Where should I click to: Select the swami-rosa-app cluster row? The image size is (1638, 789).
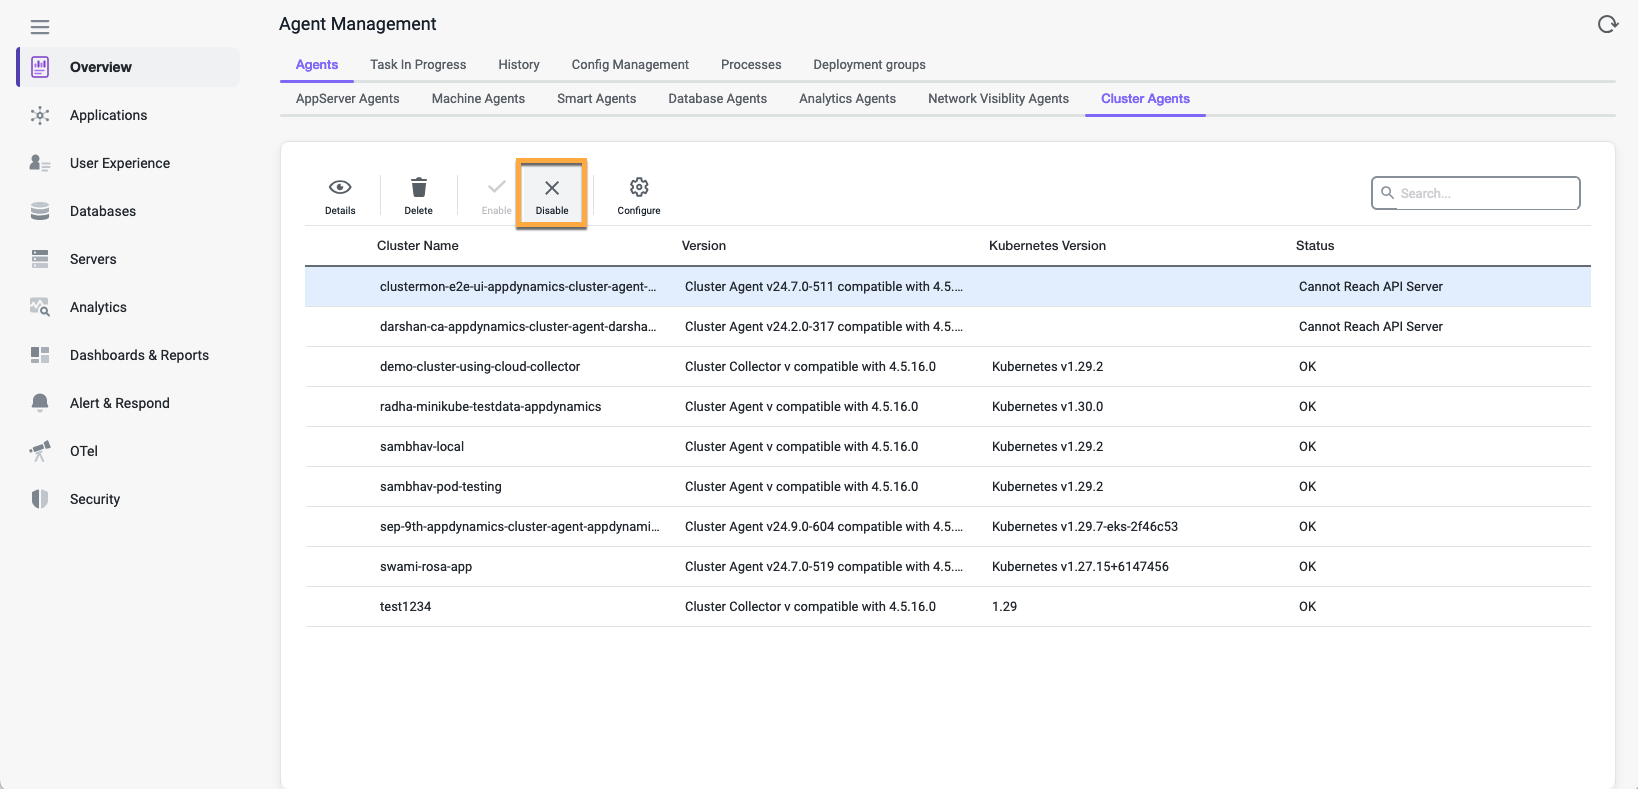pos(948,567)
